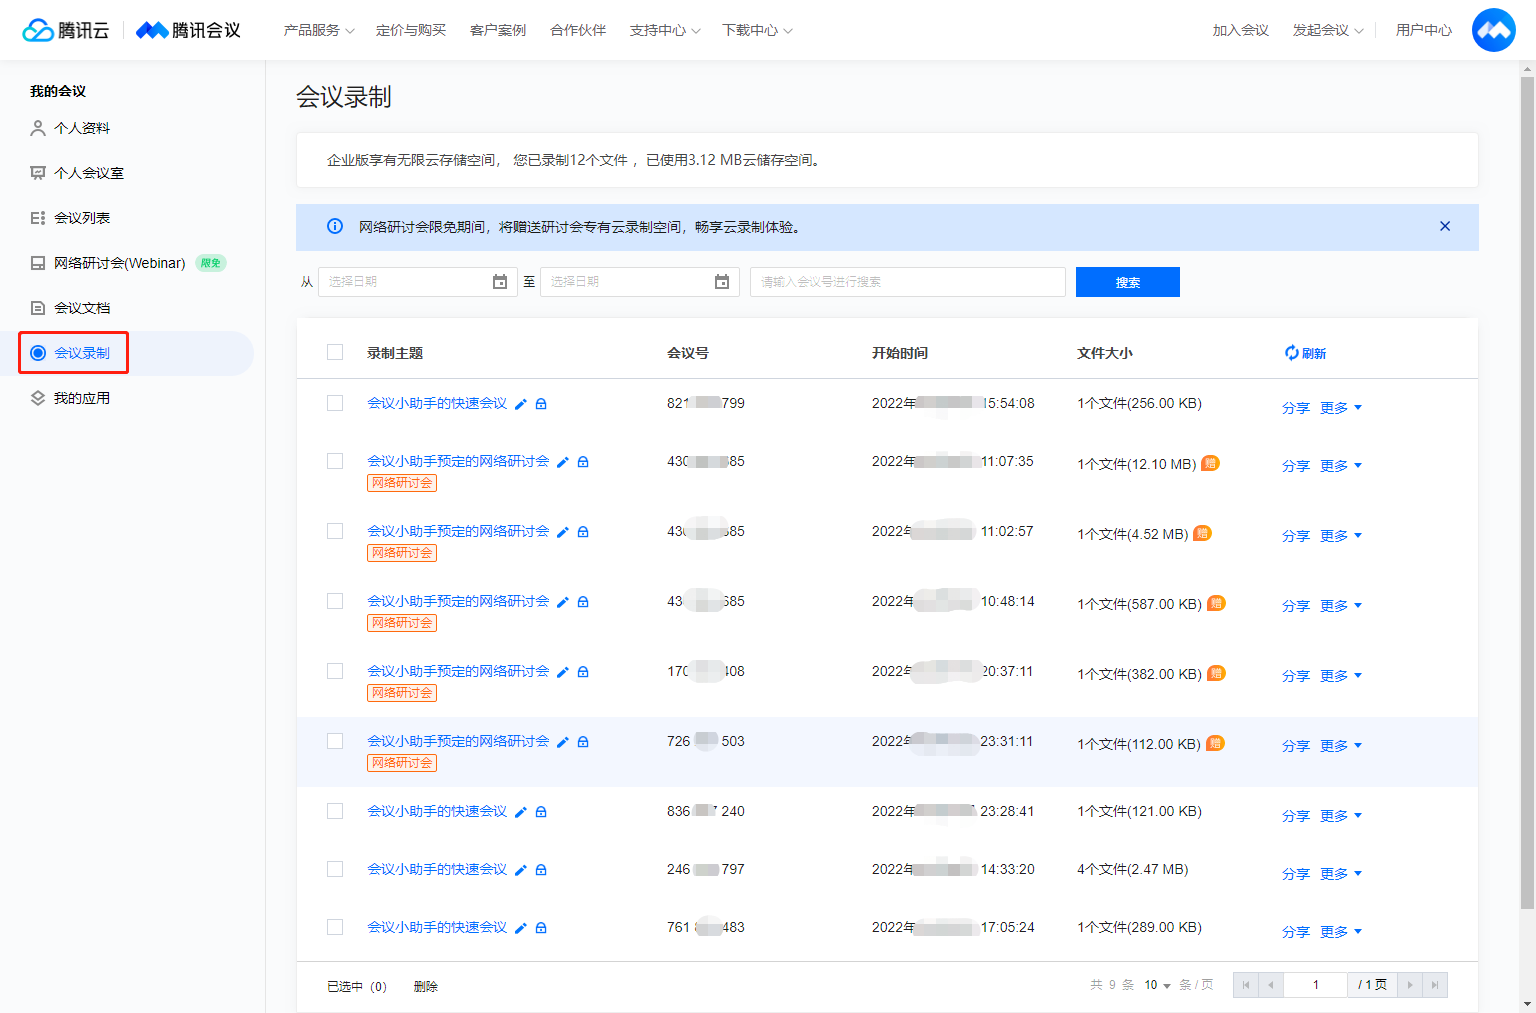Open 个人资料 in sidebar
Viewport: 1536px width, 1013px height.
tap(70, 128)
